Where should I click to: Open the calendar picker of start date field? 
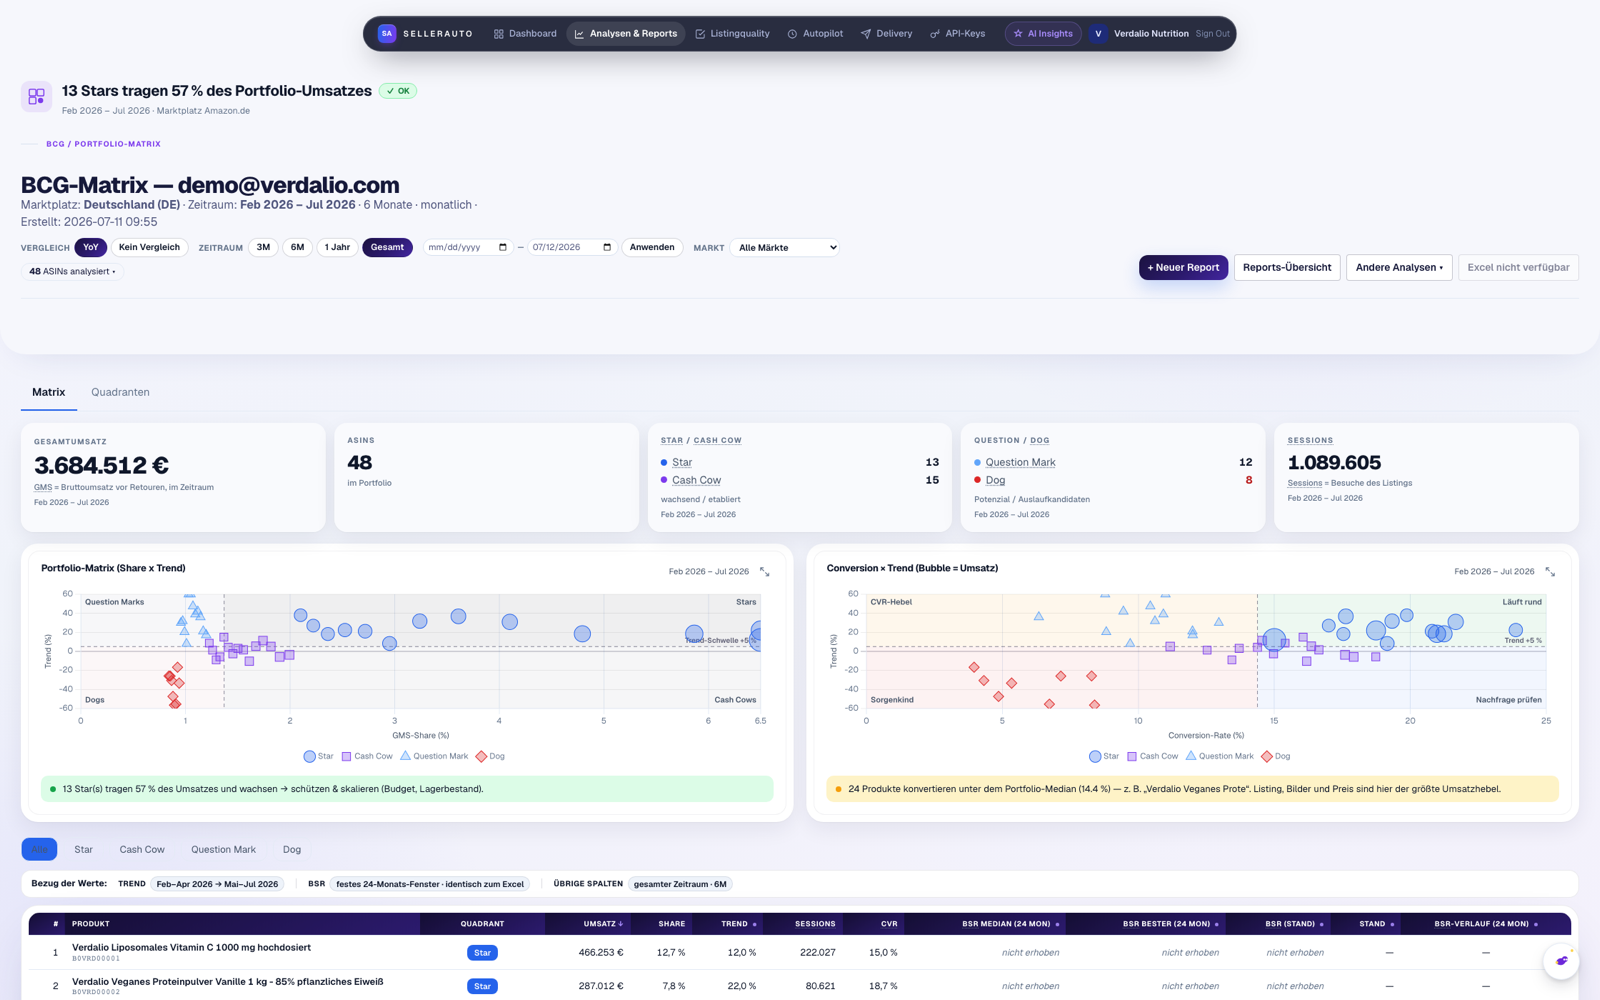[x=502, y=247]
